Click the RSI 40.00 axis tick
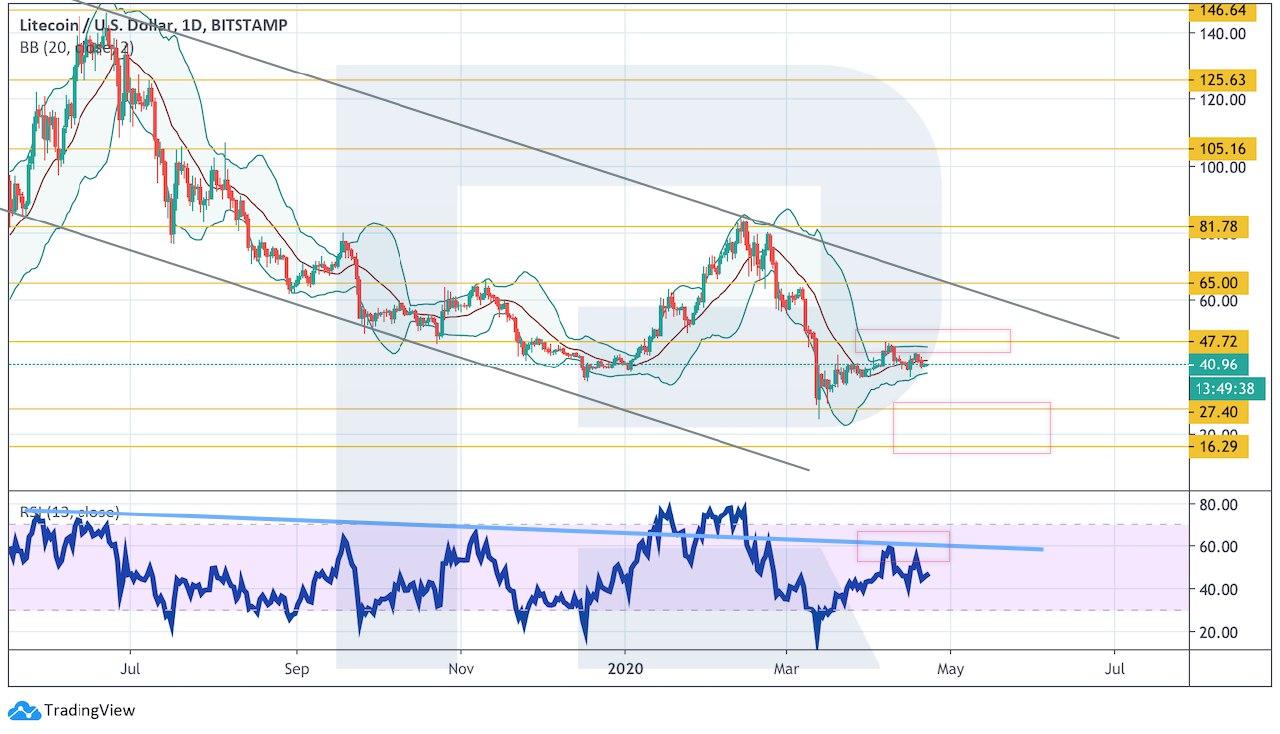 pyautogui.click(x=1220, y=590)
